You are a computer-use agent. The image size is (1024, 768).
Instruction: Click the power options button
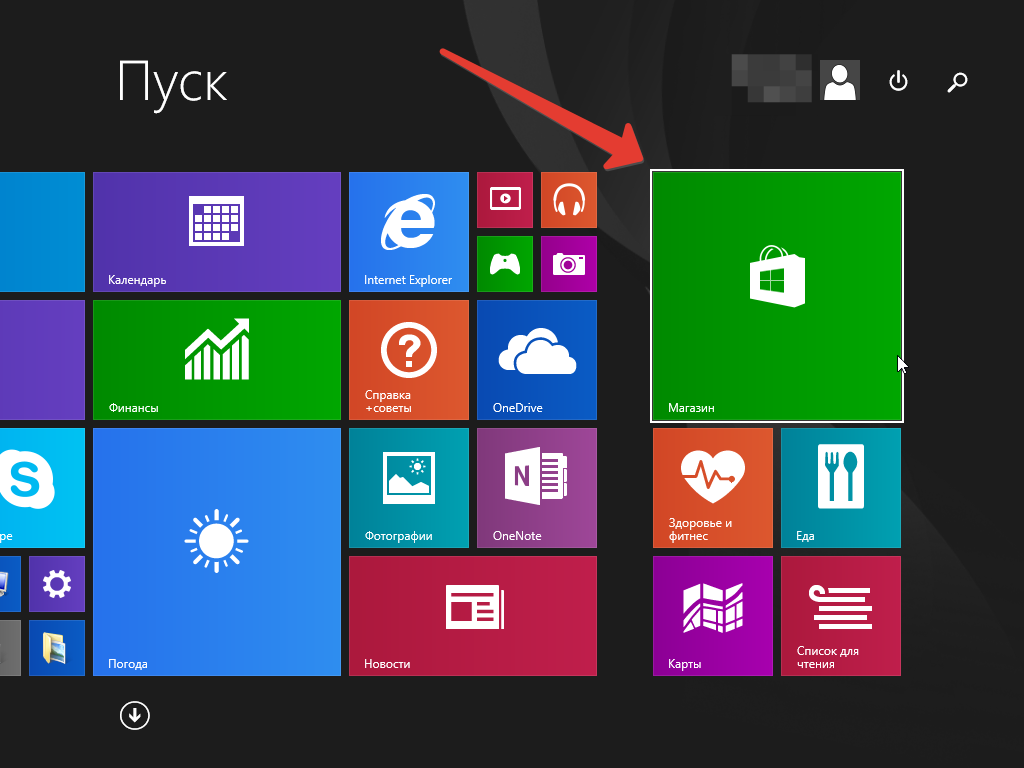[899, 81]
